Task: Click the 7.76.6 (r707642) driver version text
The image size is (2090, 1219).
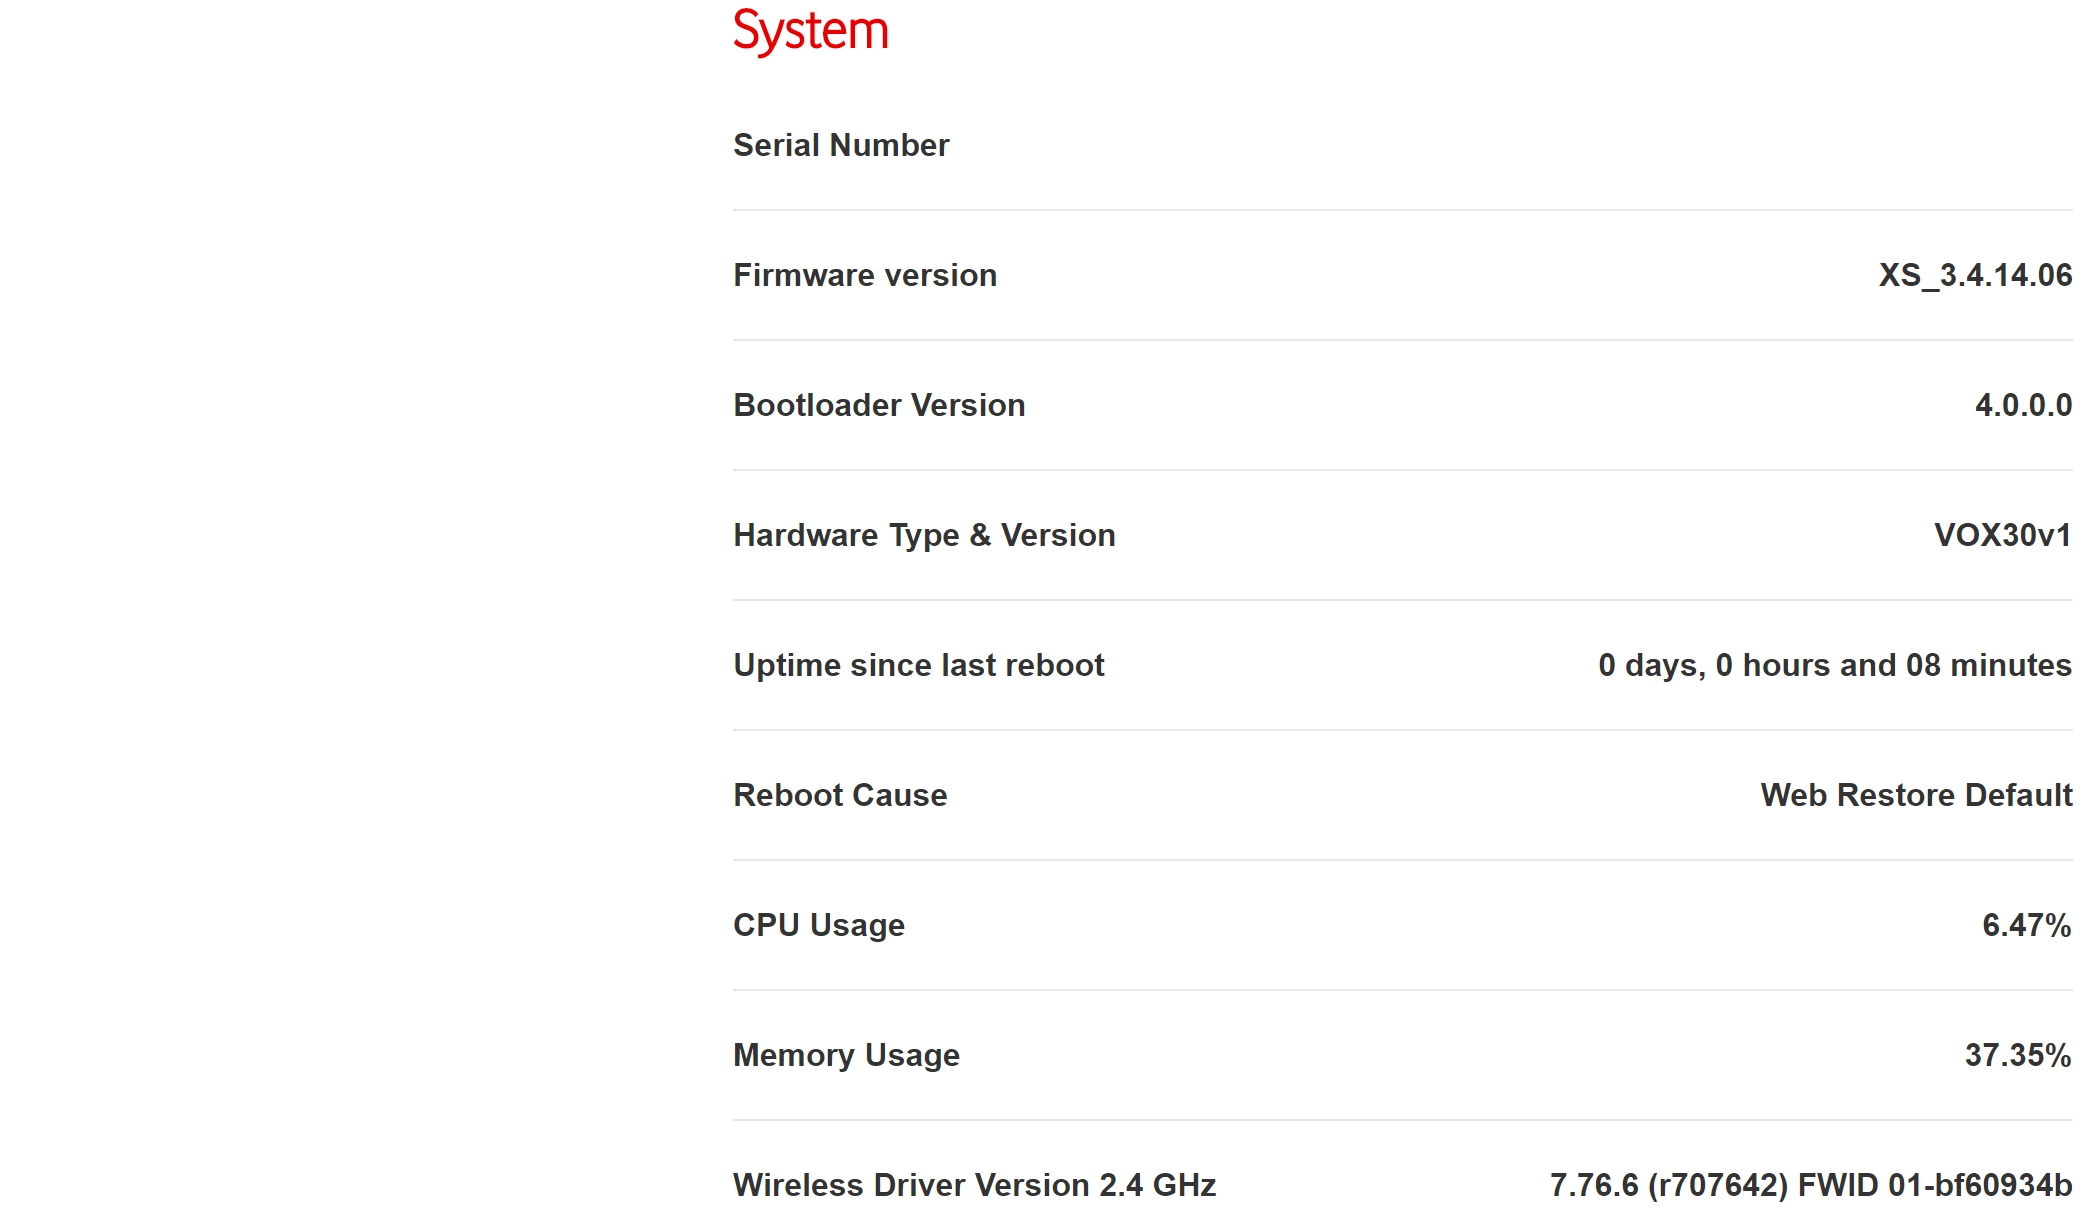Action: [1668, 1185]
